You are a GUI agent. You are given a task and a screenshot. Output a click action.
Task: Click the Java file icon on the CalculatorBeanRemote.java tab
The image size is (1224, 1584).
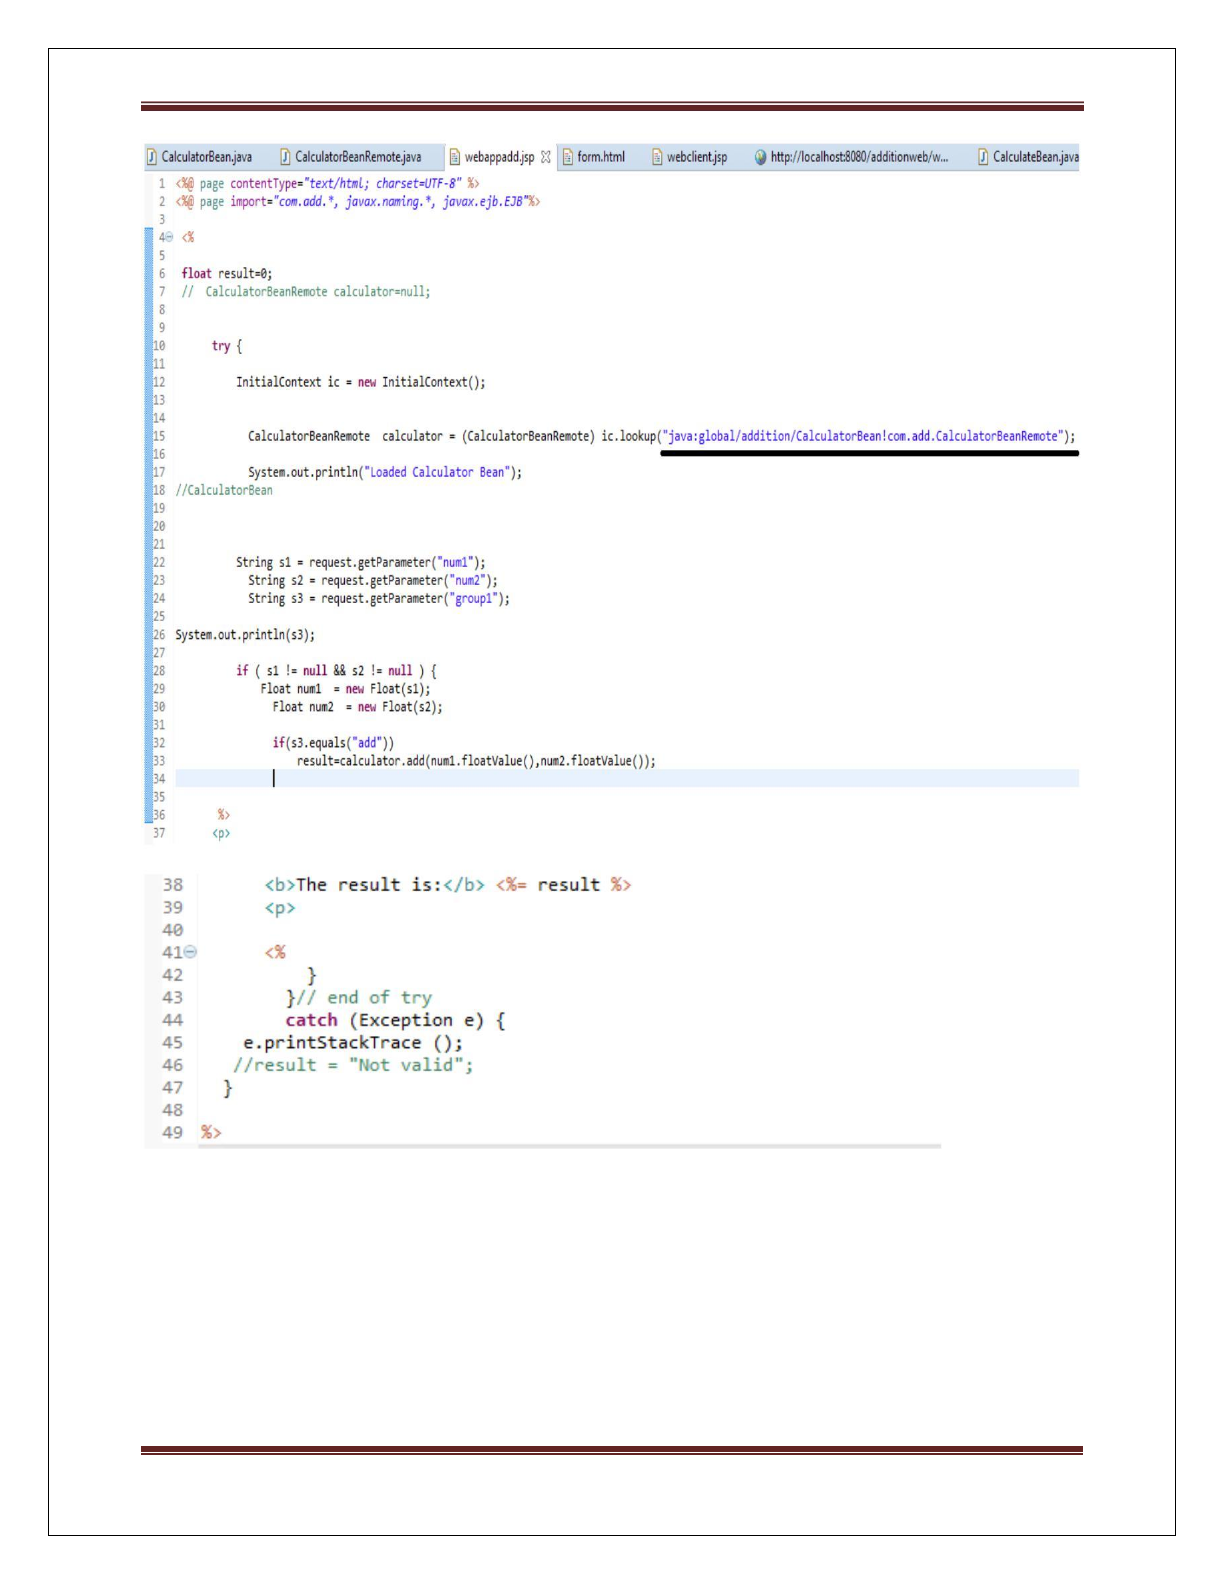[285, 157]
